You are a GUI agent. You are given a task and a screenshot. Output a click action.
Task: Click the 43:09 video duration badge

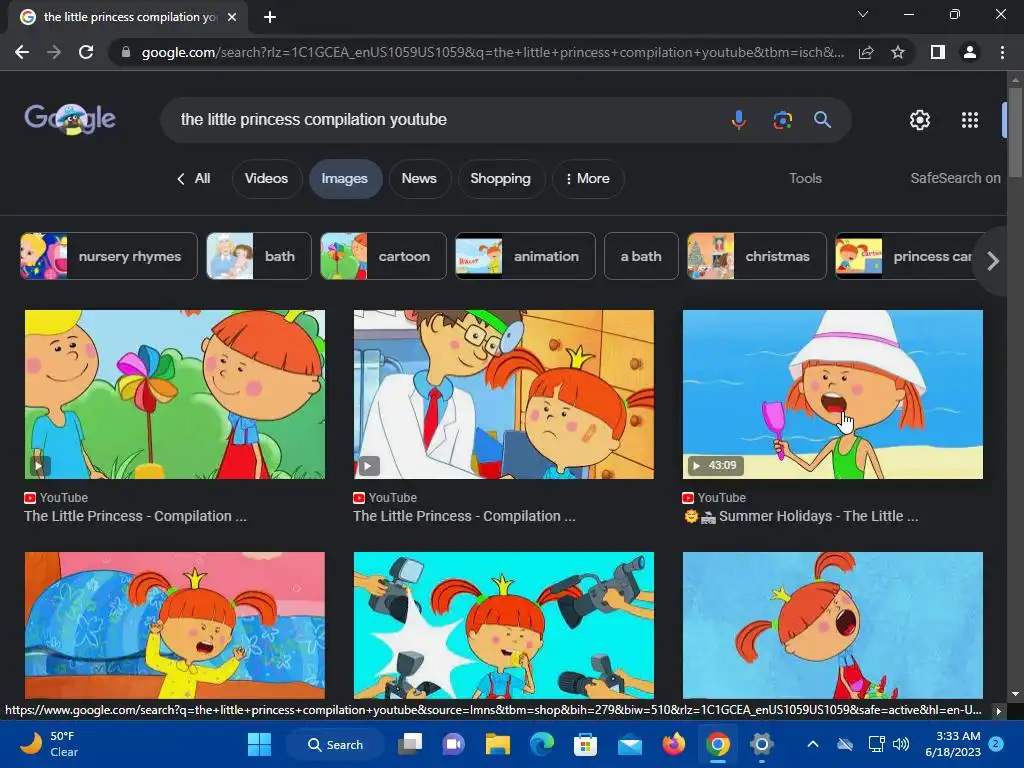714,465
